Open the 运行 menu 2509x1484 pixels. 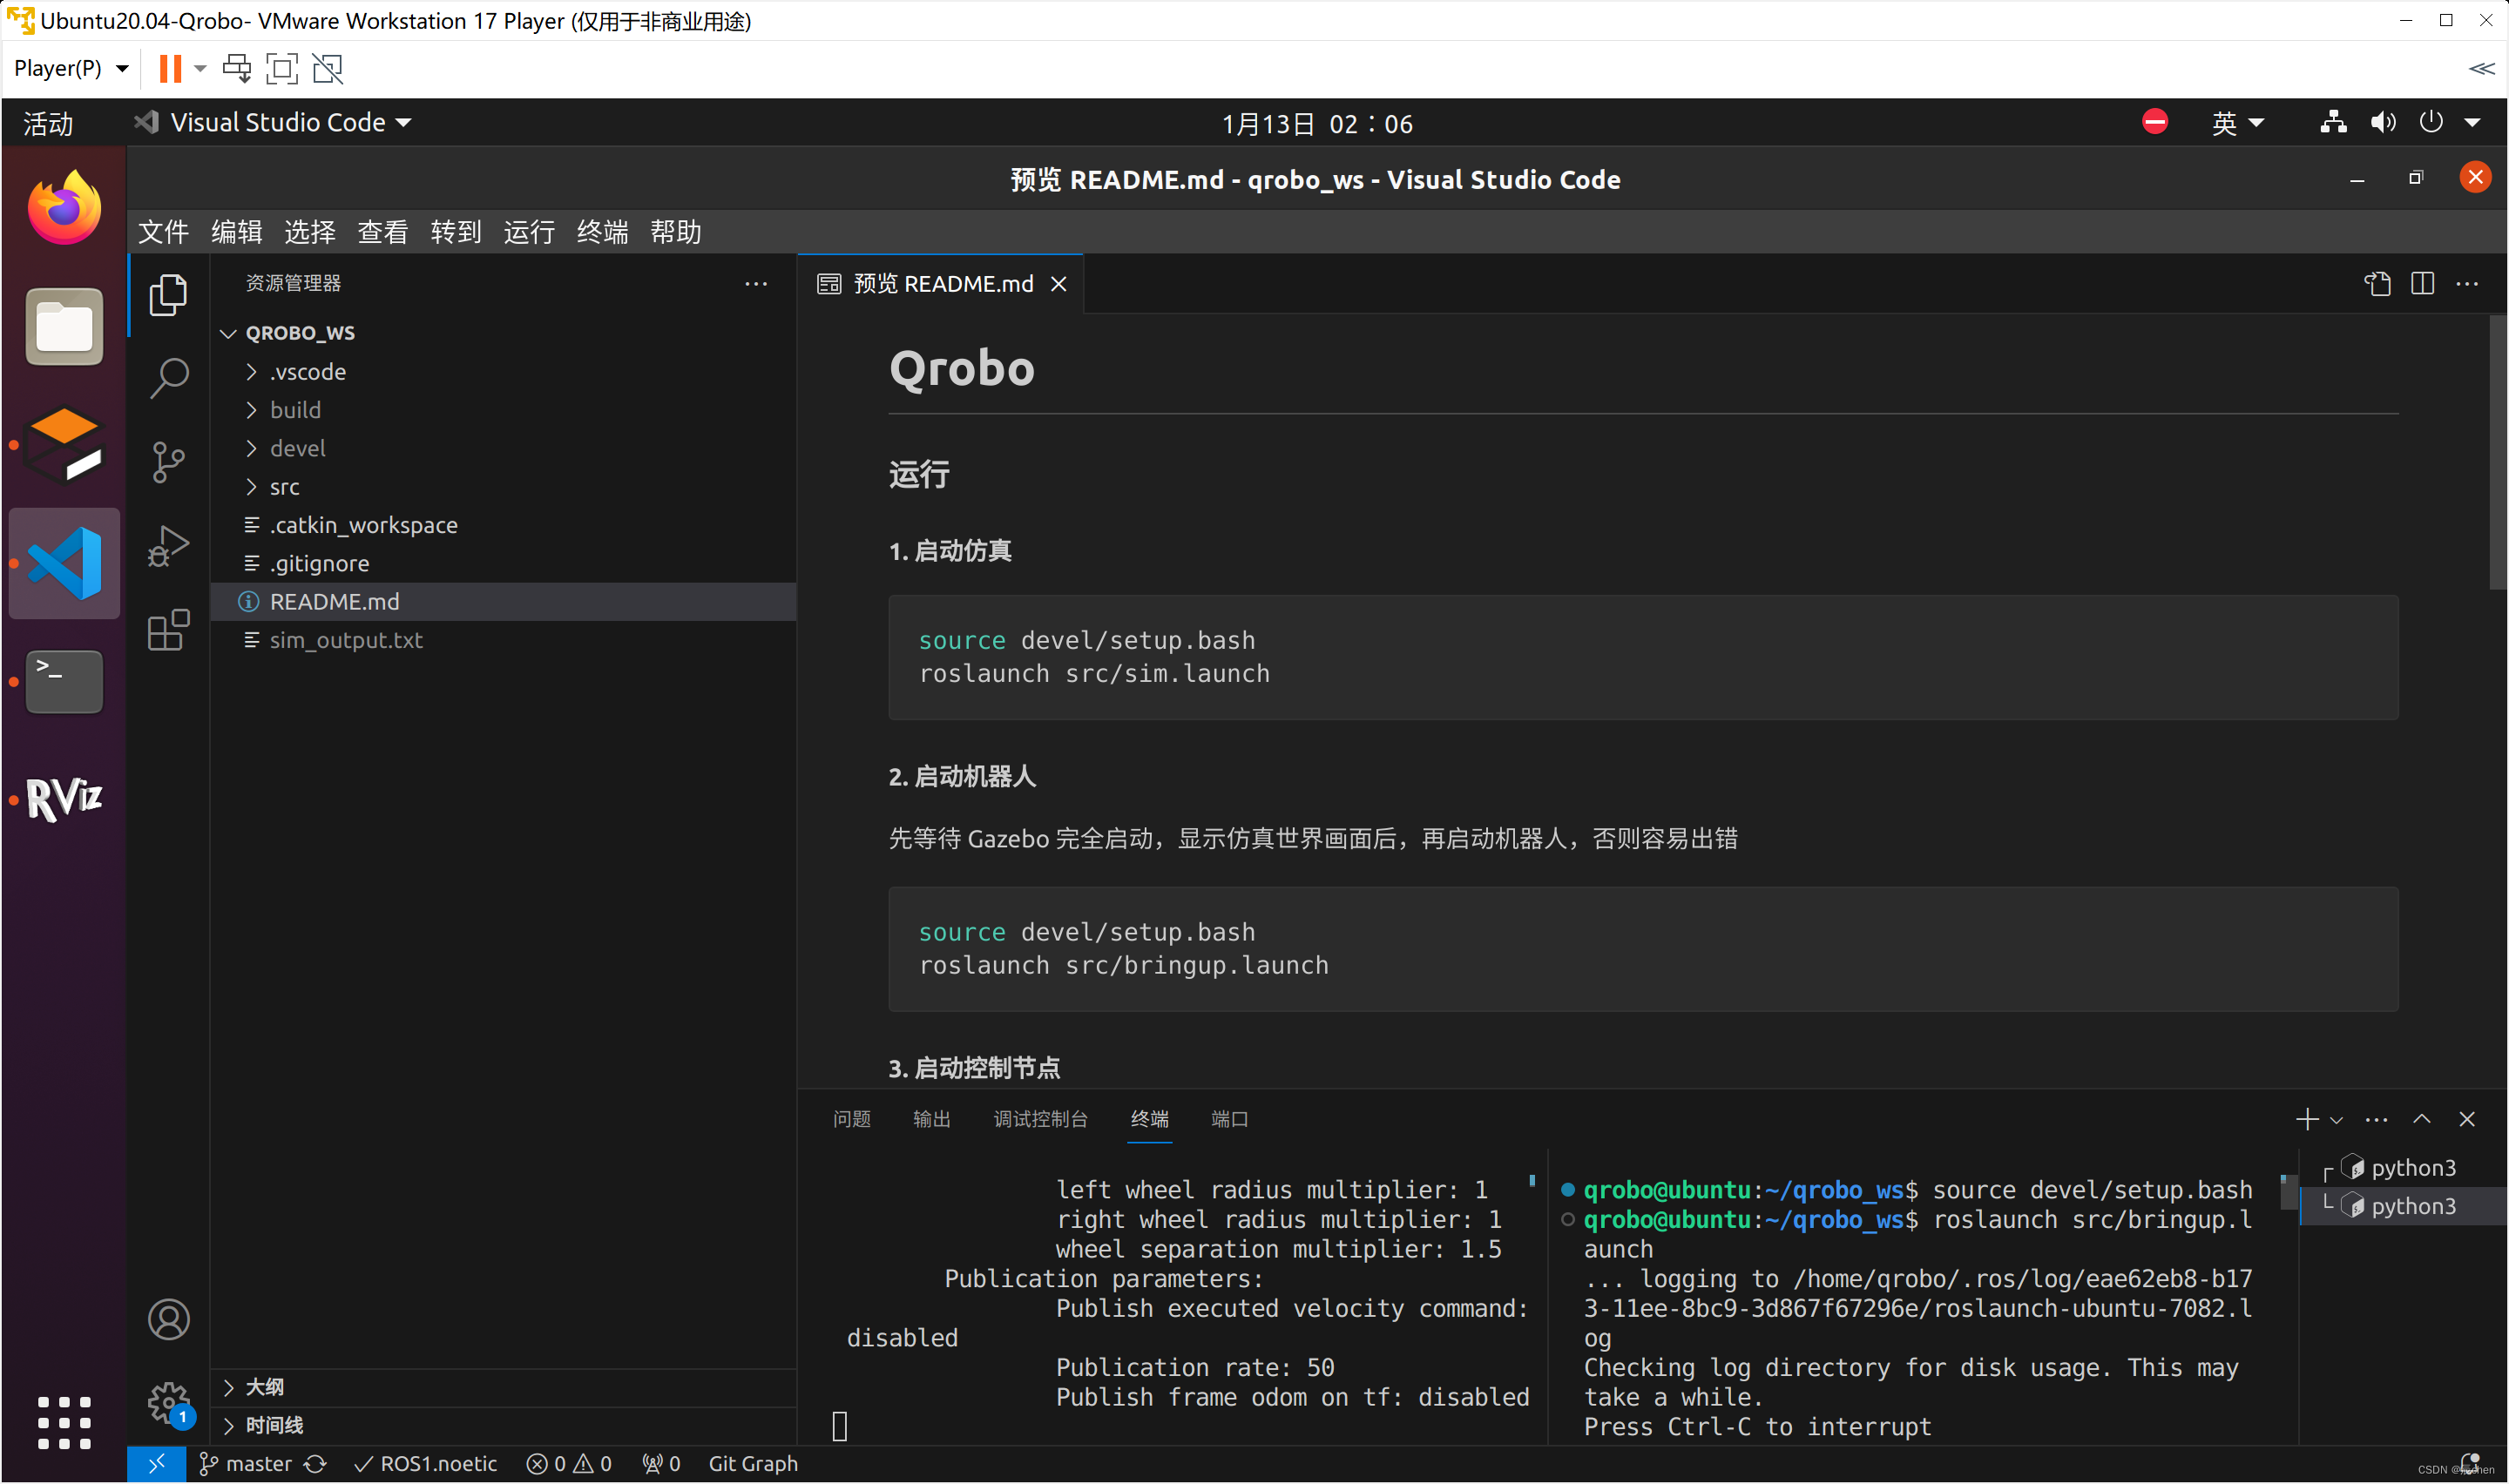[x=529, y=232]
